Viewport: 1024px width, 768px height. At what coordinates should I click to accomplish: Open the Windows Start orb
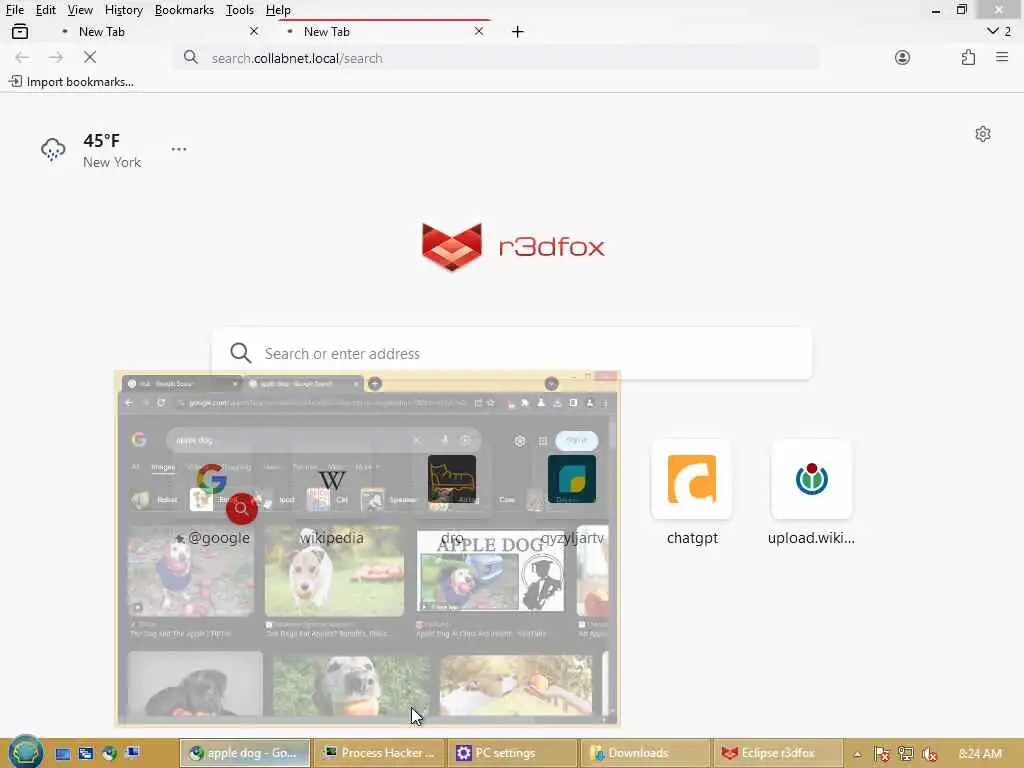click(x=25, y=752)
